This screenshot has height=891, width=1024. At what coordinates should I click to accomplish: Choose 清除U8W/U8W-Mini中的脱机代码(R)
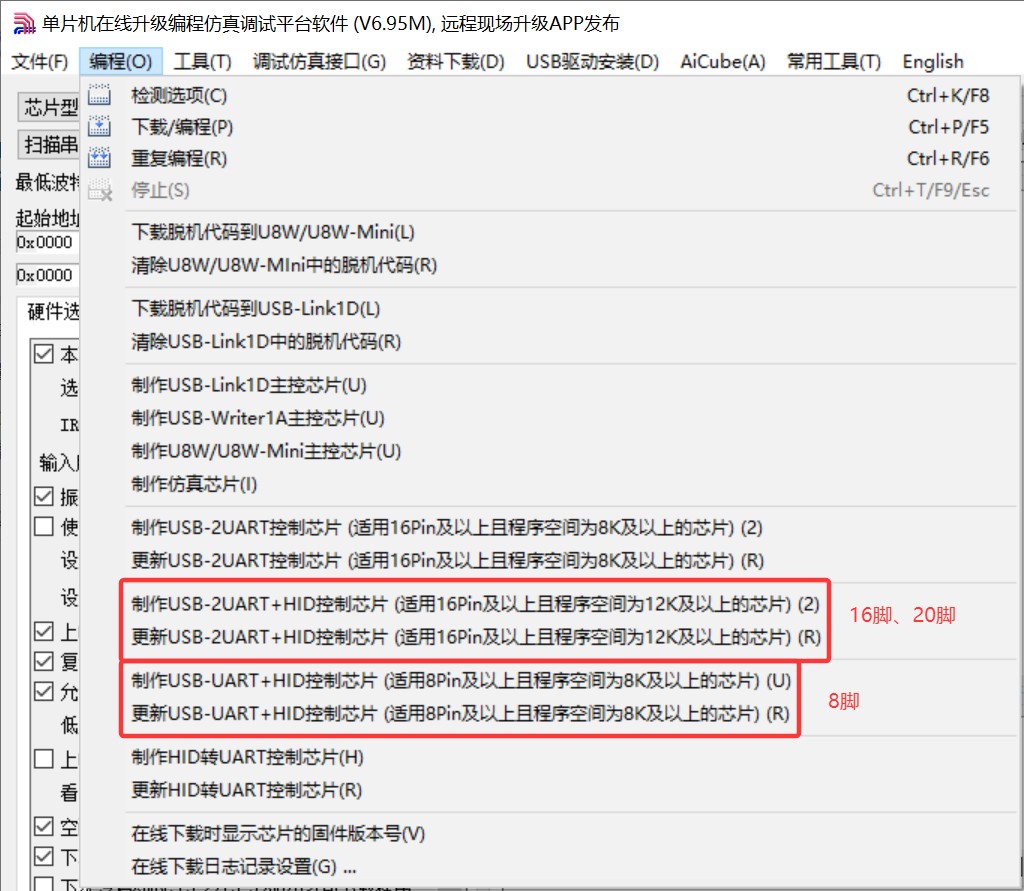click(550, 265)
